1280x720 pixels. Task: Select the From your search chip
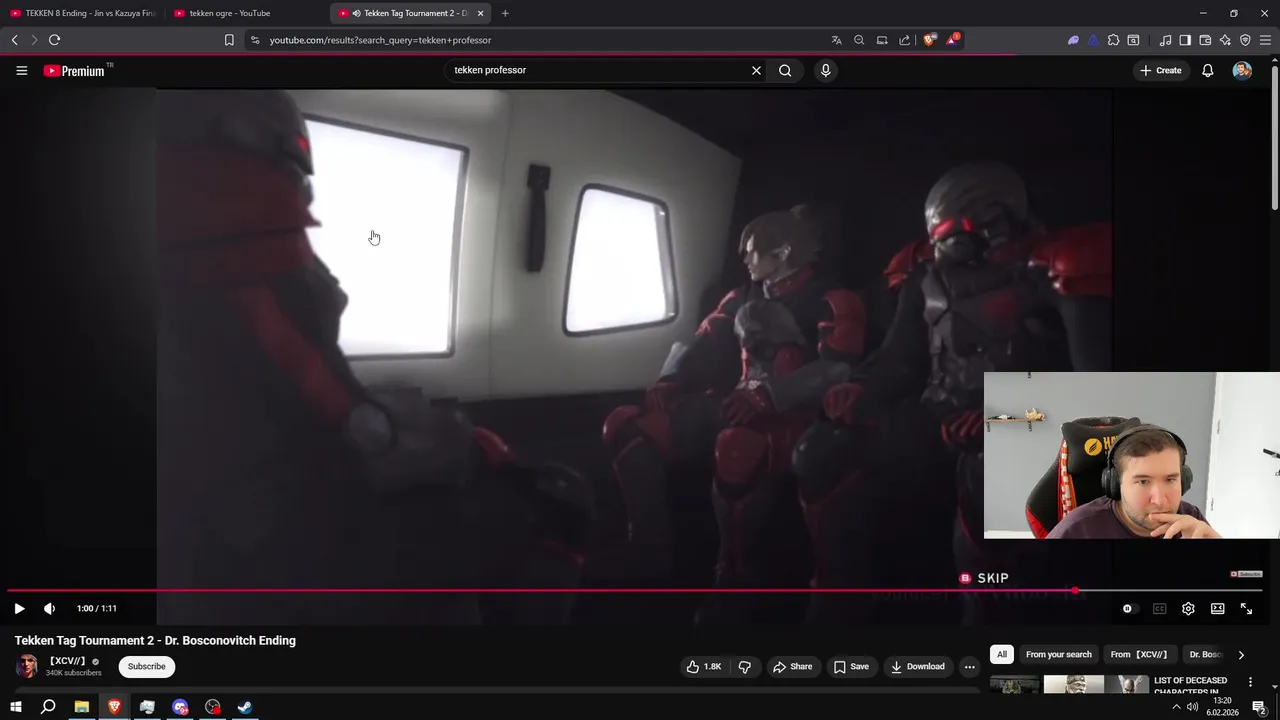[1058, 654]
